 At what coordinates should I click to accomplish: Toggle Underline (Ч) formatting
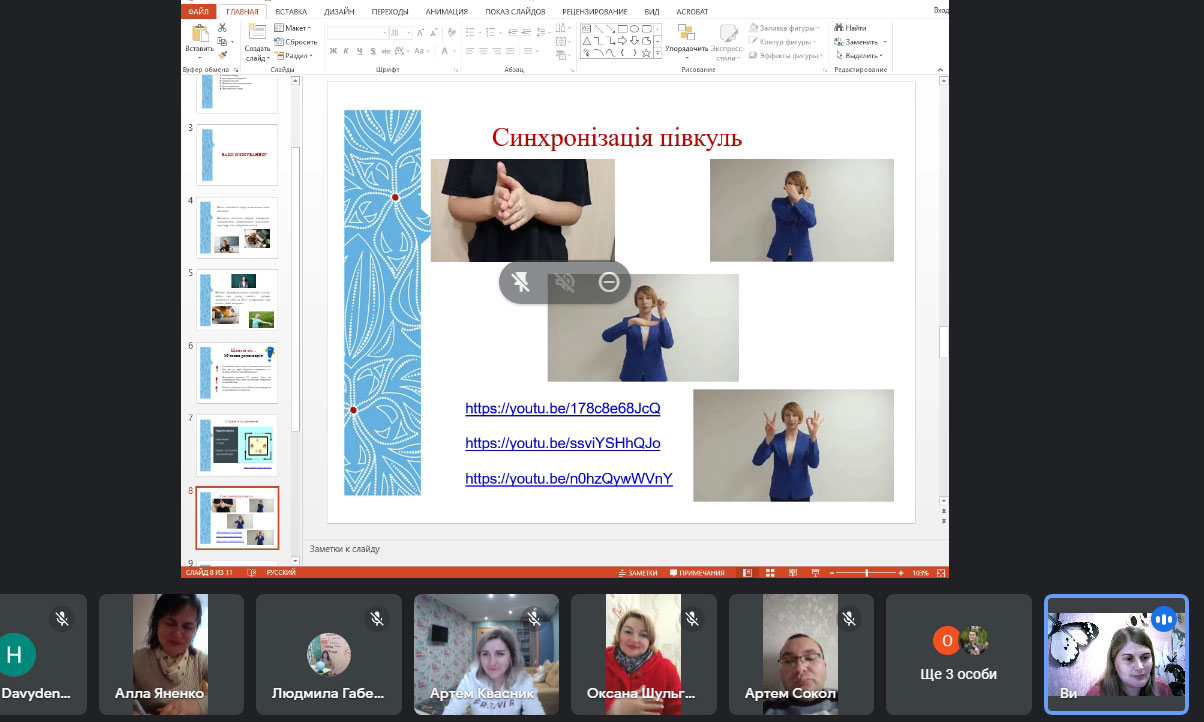(358, 50)
